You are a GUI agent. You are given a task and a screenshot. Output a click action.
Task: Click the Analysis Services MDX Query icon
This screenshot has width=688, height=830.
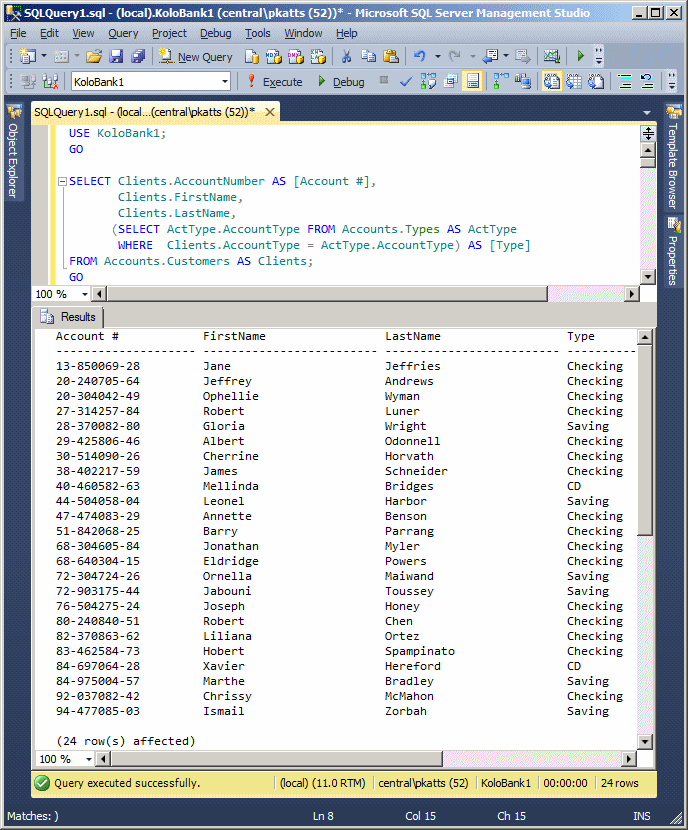pyautogui.click(x=274, y=56)
